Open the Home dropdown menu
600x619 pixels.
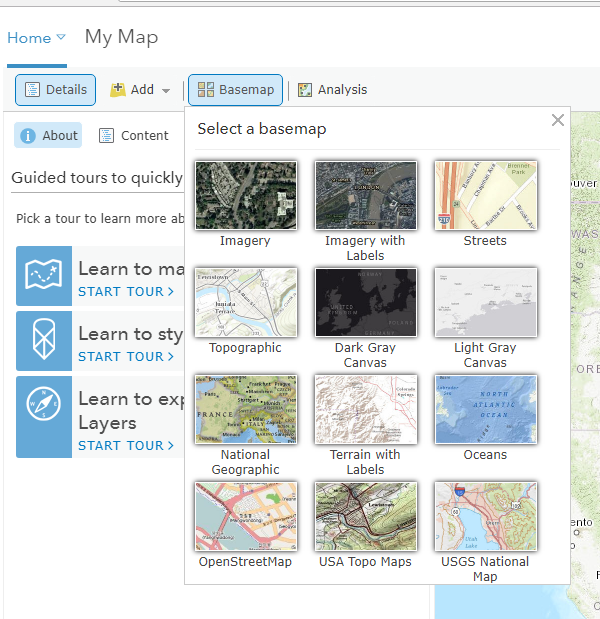[36, 38]
